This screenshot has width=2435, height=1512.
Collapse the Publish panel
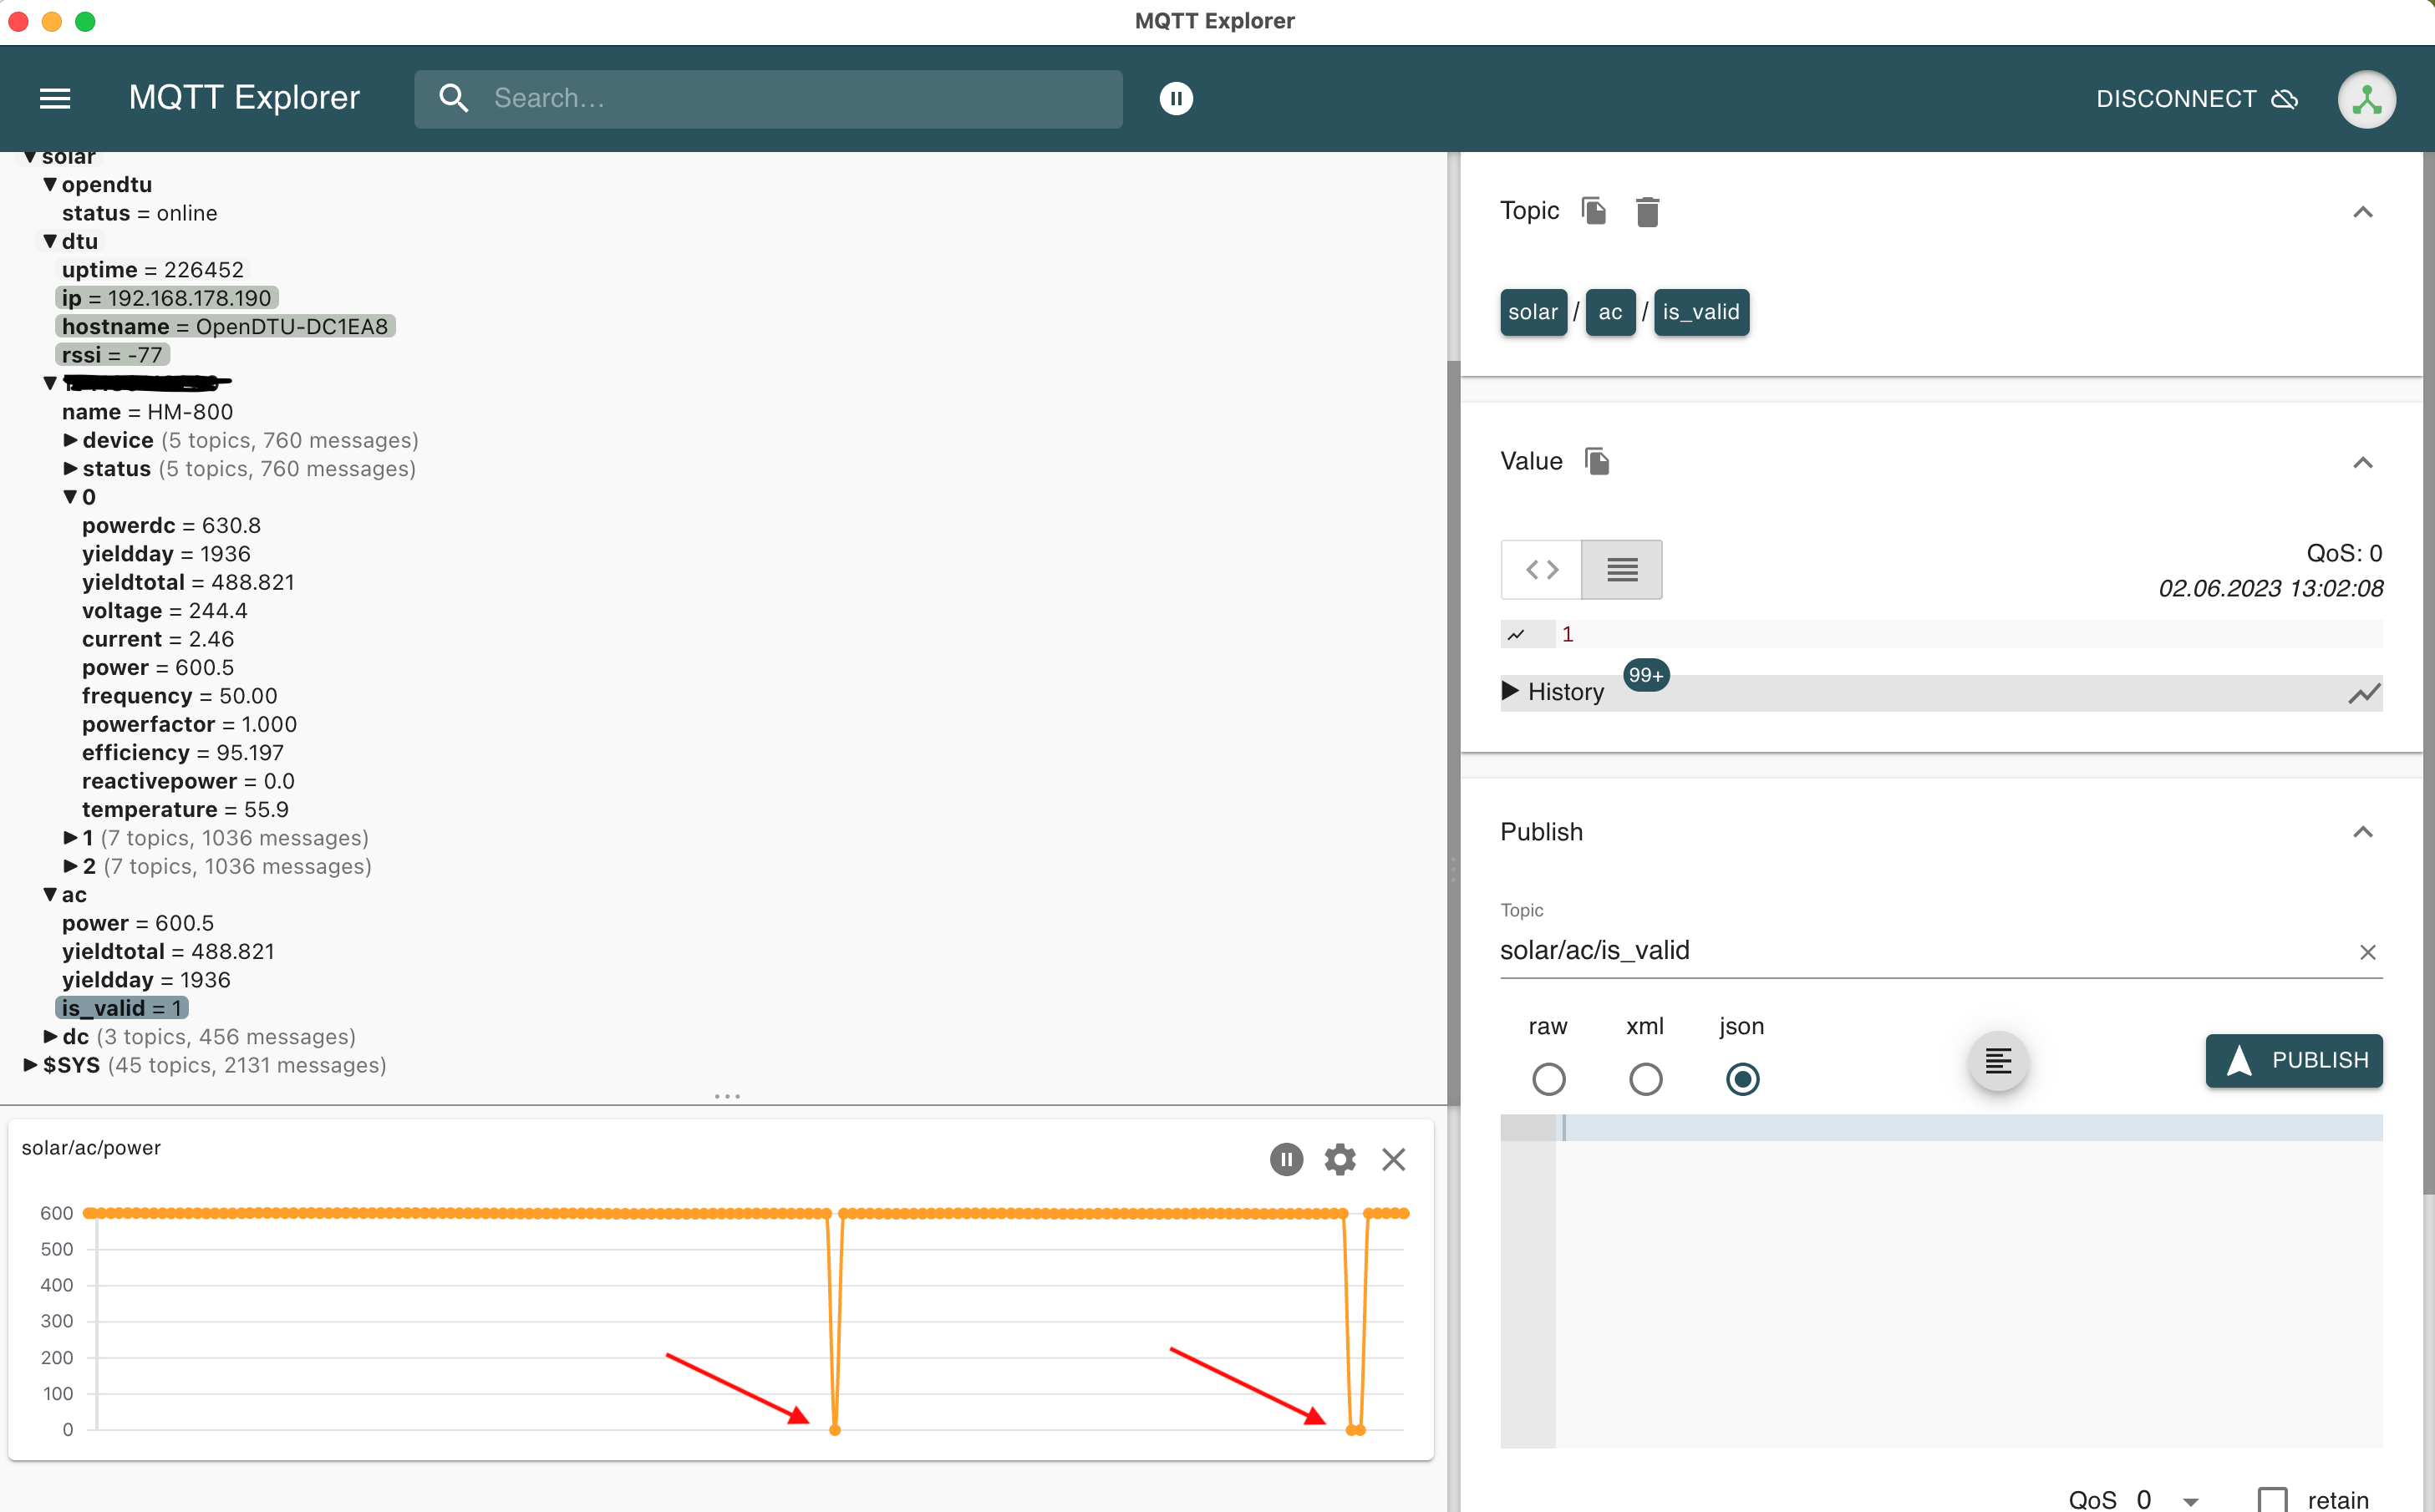pyautogui.click(x=2363, y=832)
